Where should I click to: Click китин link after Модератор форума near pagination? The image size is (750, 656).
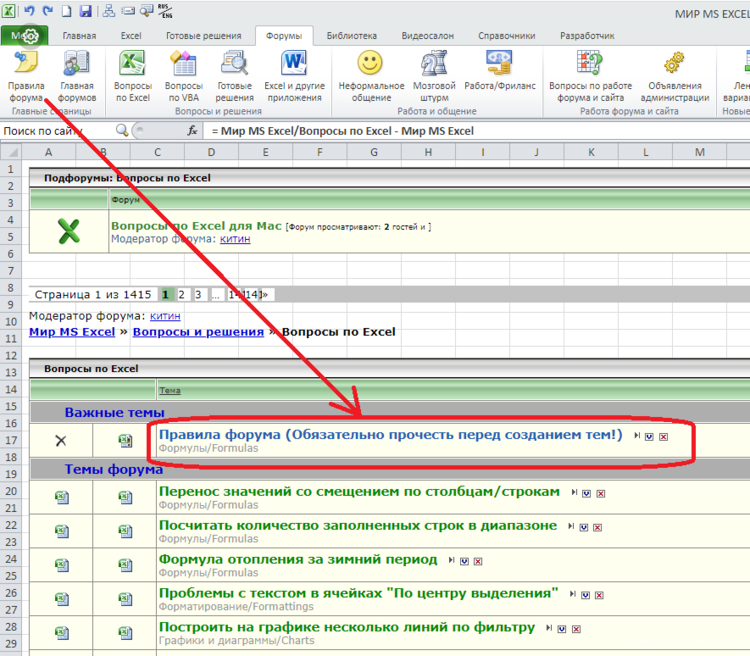(165, 316)
